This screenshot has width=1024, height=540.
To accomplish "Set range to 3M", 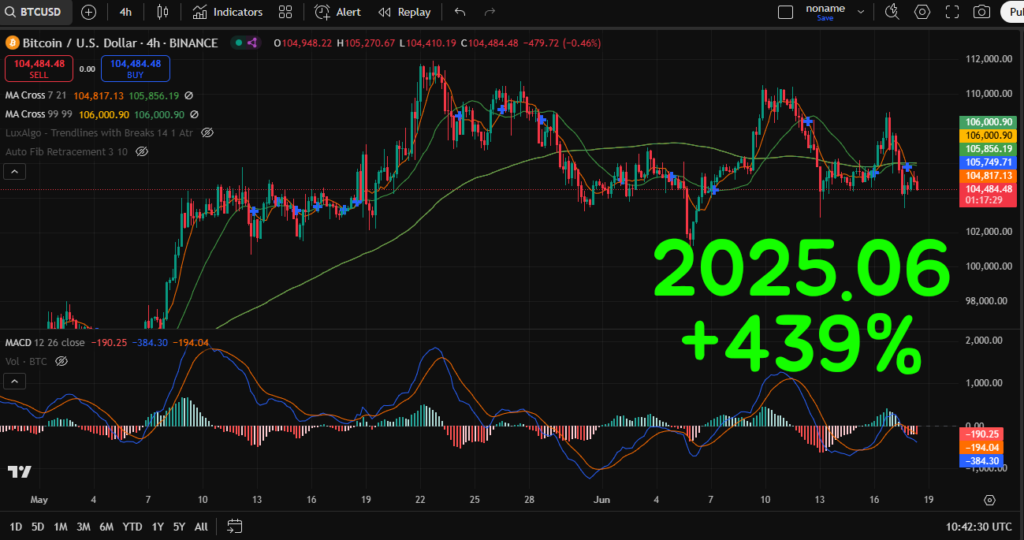I will click(x=83, y=526).
